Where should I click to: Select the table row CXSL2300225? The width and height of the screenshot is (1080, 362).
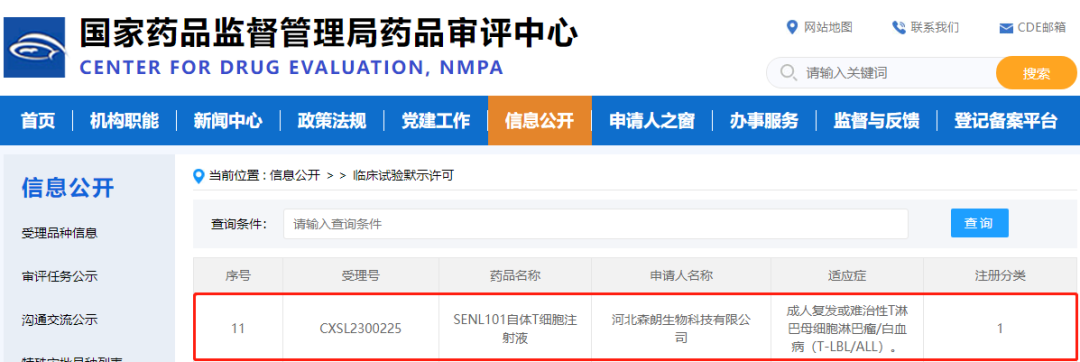[x=635, y=328]
